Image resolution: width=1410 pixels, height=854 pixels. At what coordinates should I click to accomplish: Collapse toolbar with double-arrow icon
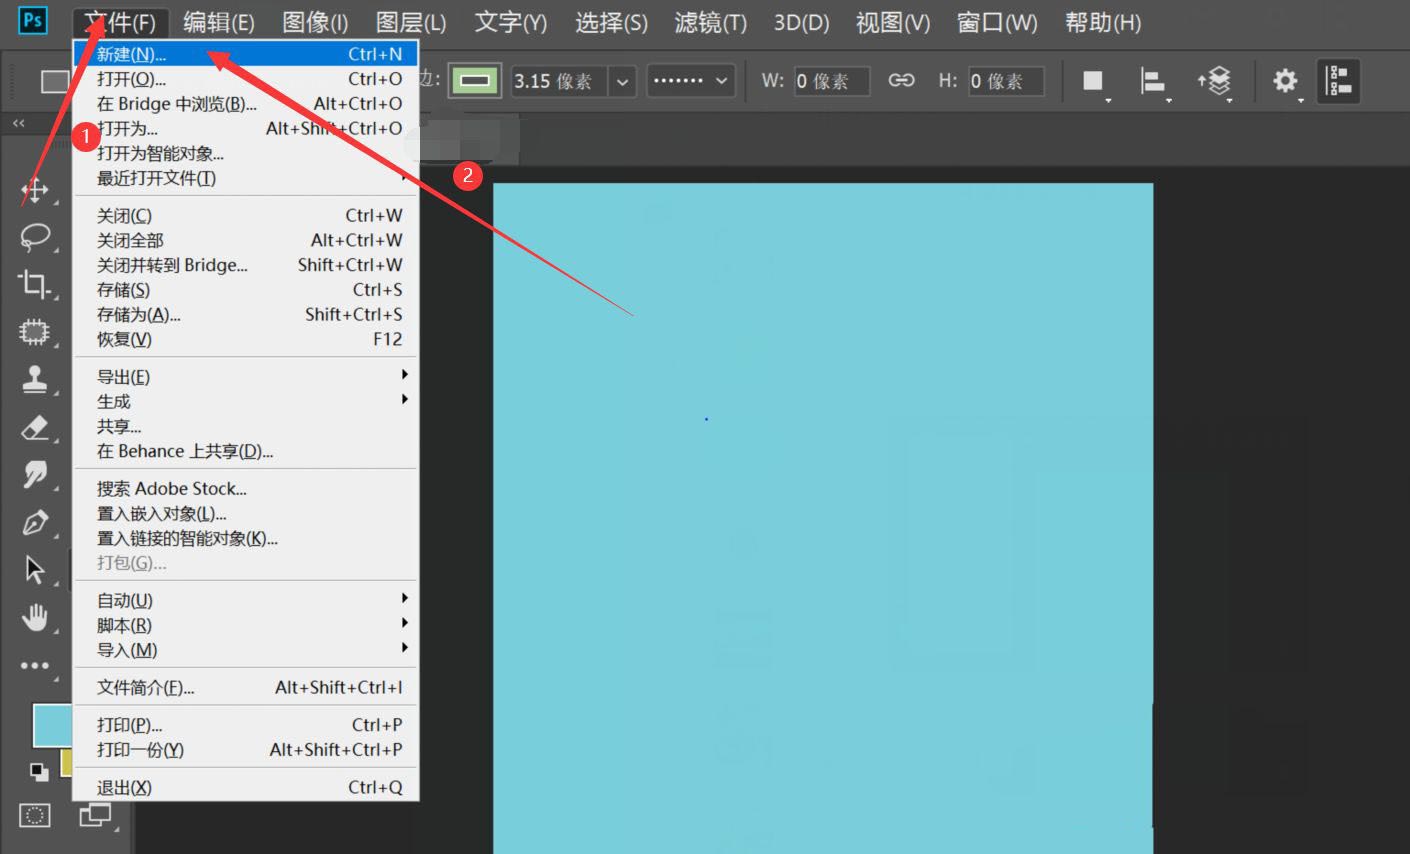point(18,123)
